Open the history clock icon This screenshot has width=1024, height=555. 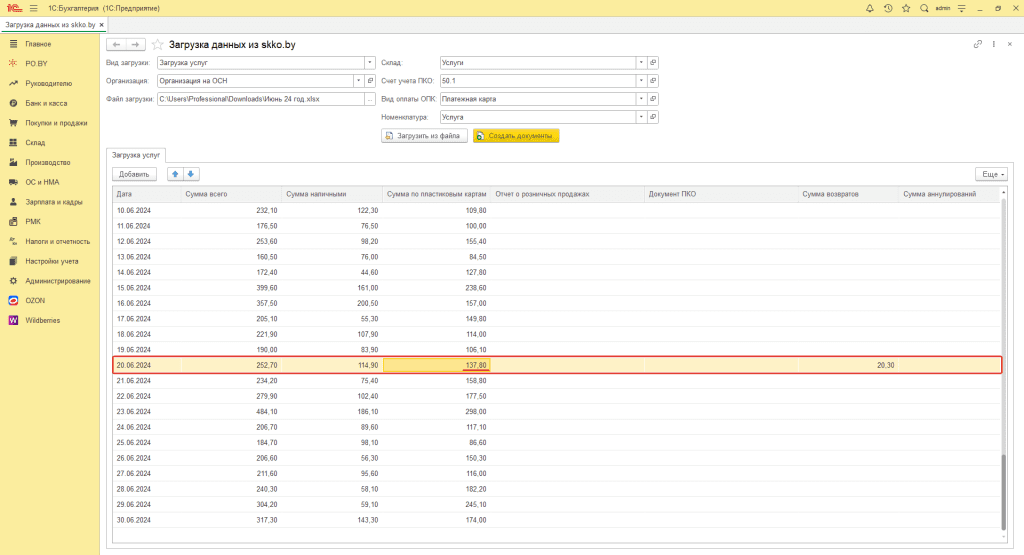point(888,8)
